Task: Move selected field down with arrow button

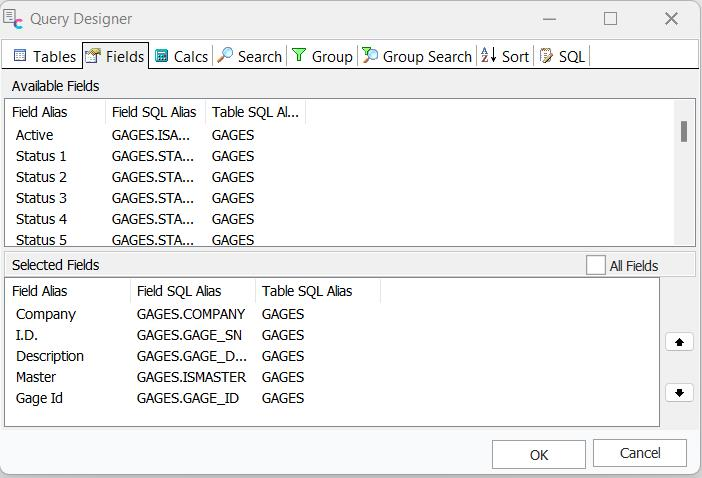Action: point(679,392)
